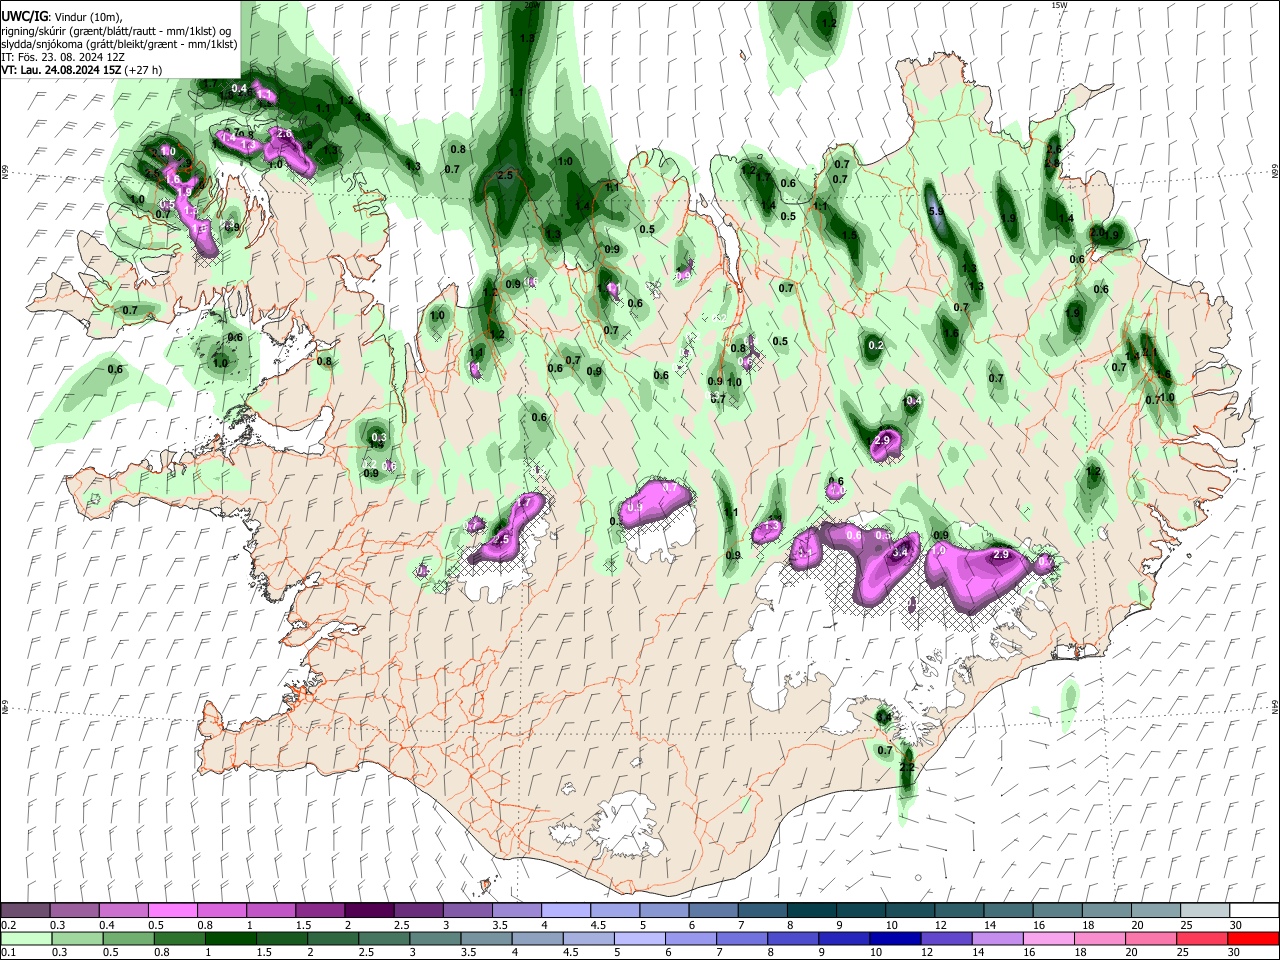Click the dark plum 2 snow legend swatch
The height and width of the screenshot is (960, 1280).
[369, 911]
